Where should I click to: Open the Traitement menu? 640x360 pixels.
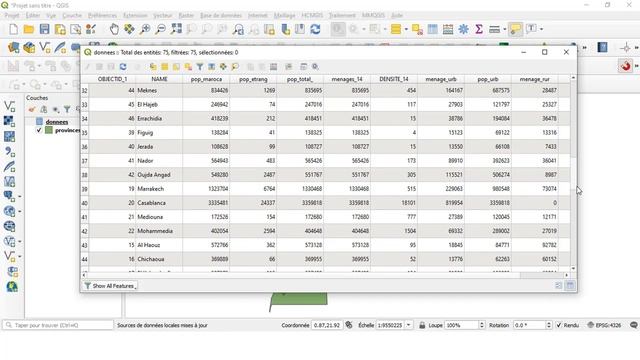pos(342,15)
